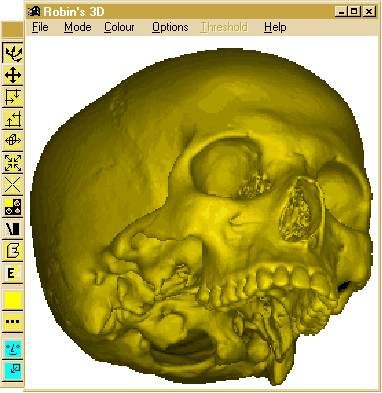
Task: Open the four-quadrant views icon
Action: [x=13, y=207]
